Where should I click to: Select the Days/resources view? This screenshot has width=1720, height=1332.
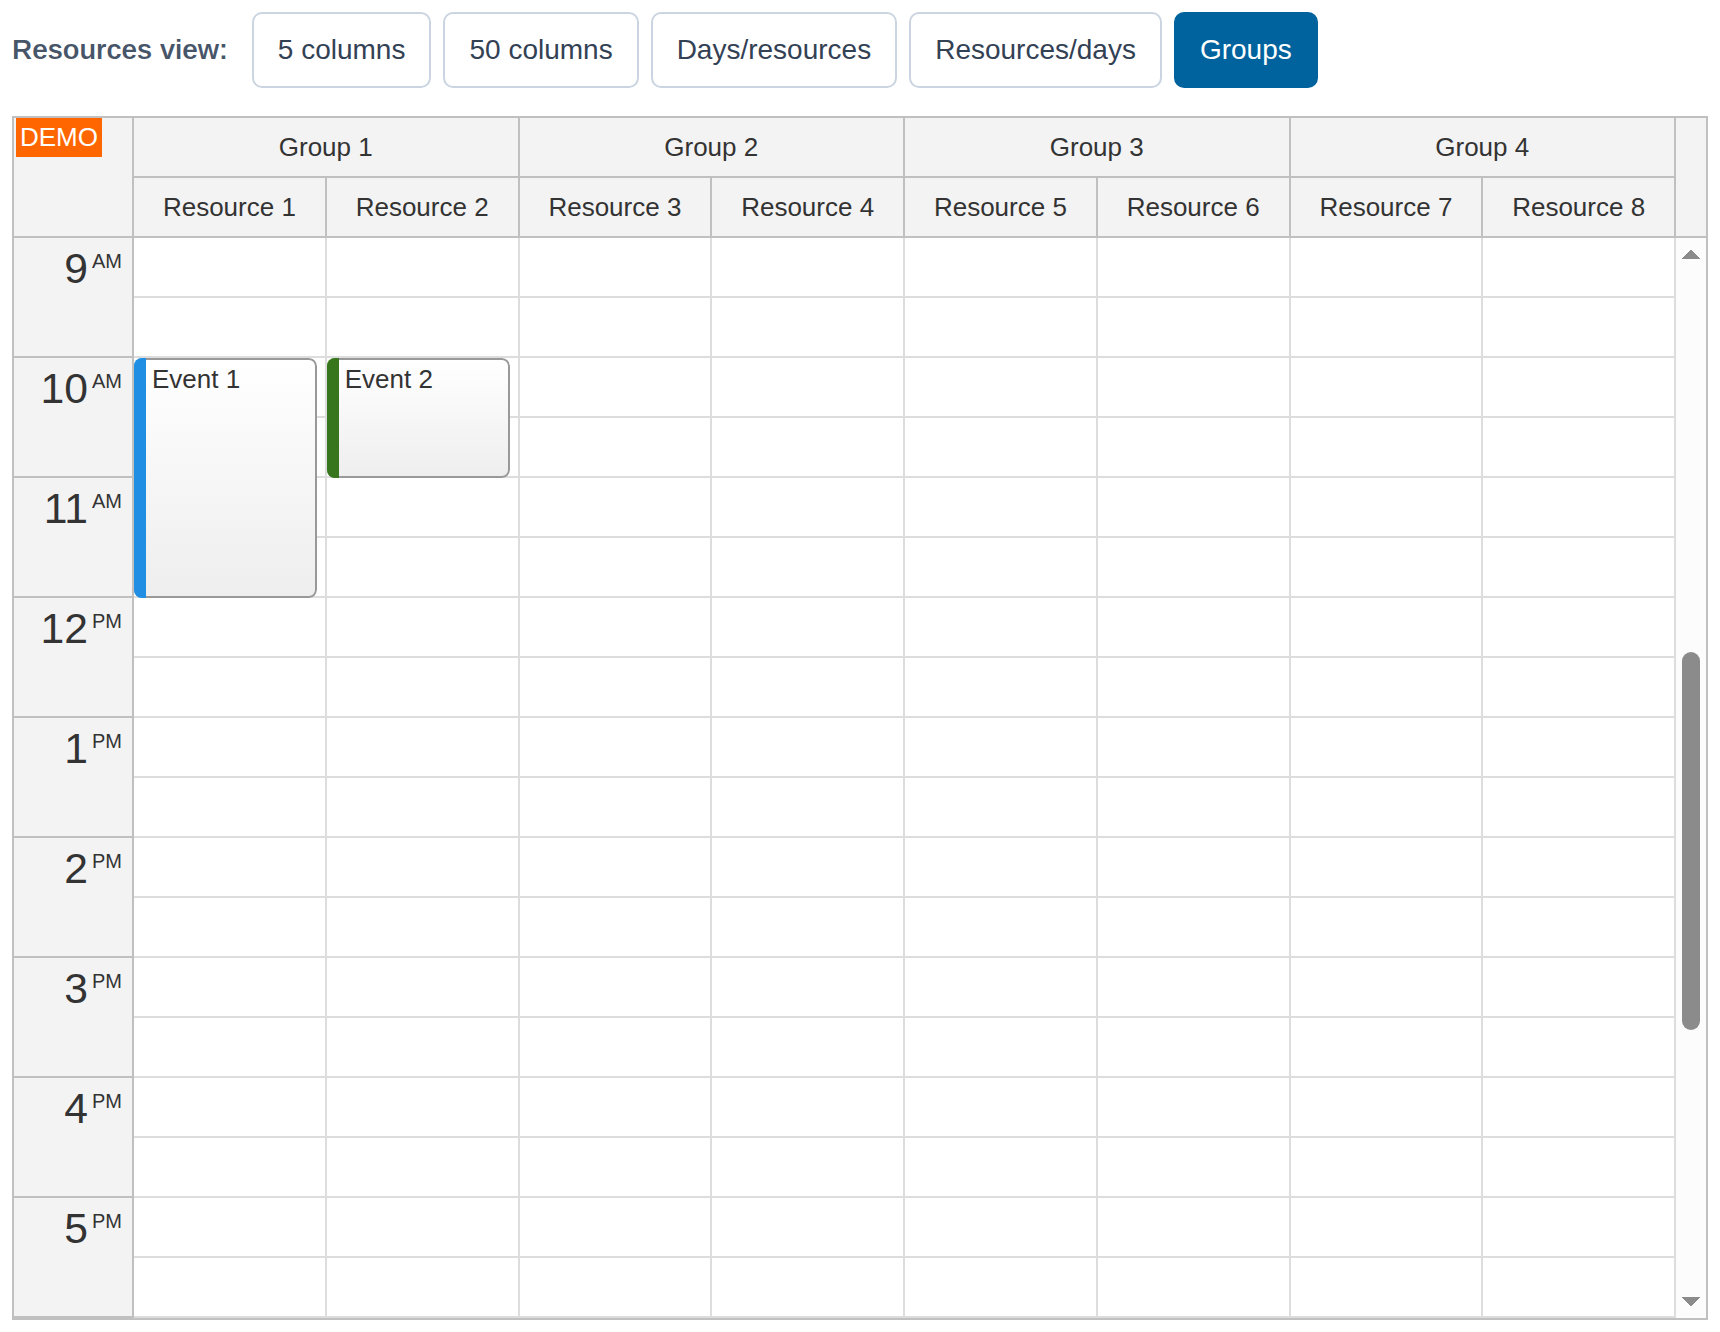click(x=774, y=50)
